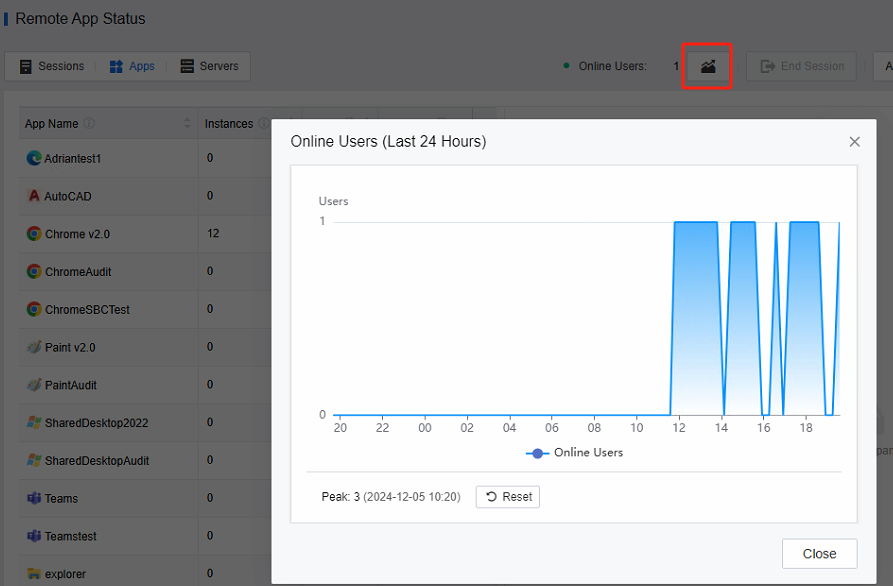Click the SharedDesktop2022 Windows icon
893x586 pixels.
[34, 423]
